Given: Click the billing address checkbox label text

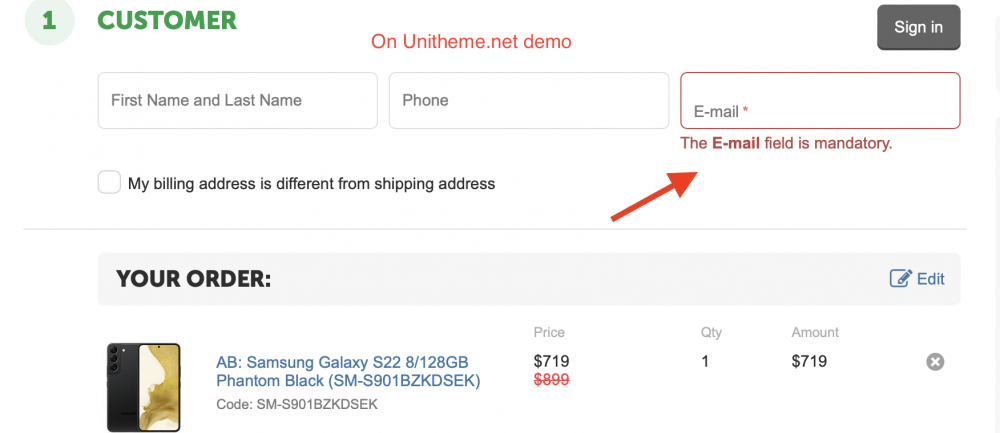Looking at the screenshot, I should (311, 184).
